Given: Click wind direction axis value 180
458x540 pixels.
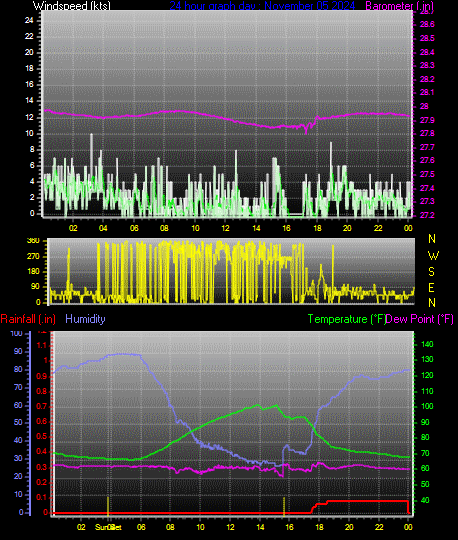Looking at the screenshot, I should coord(33,271).
